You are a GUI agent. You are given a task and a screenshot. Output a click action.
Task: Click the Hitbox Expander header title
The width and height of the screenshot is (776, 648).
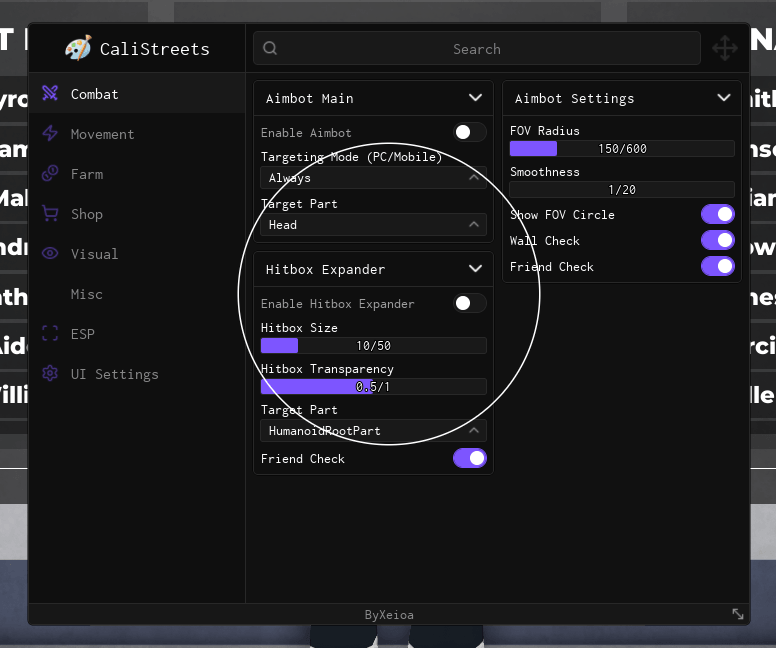[x=325, y=269]
